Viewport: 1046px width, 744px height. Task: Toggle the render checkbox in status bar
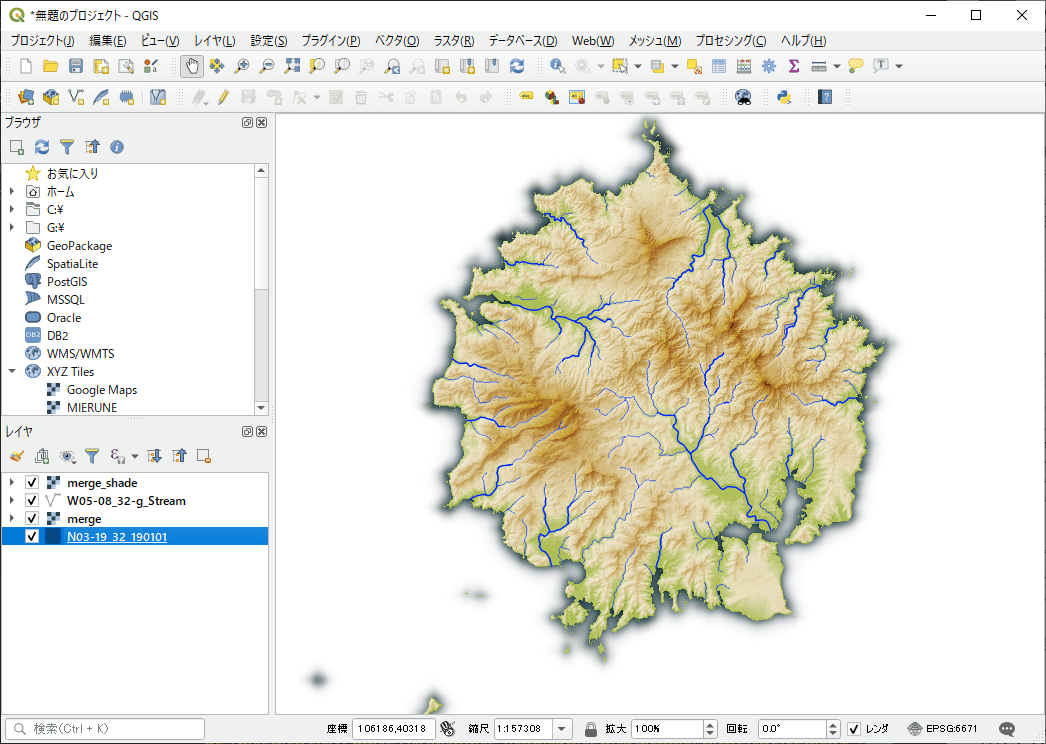click(854, 729)
